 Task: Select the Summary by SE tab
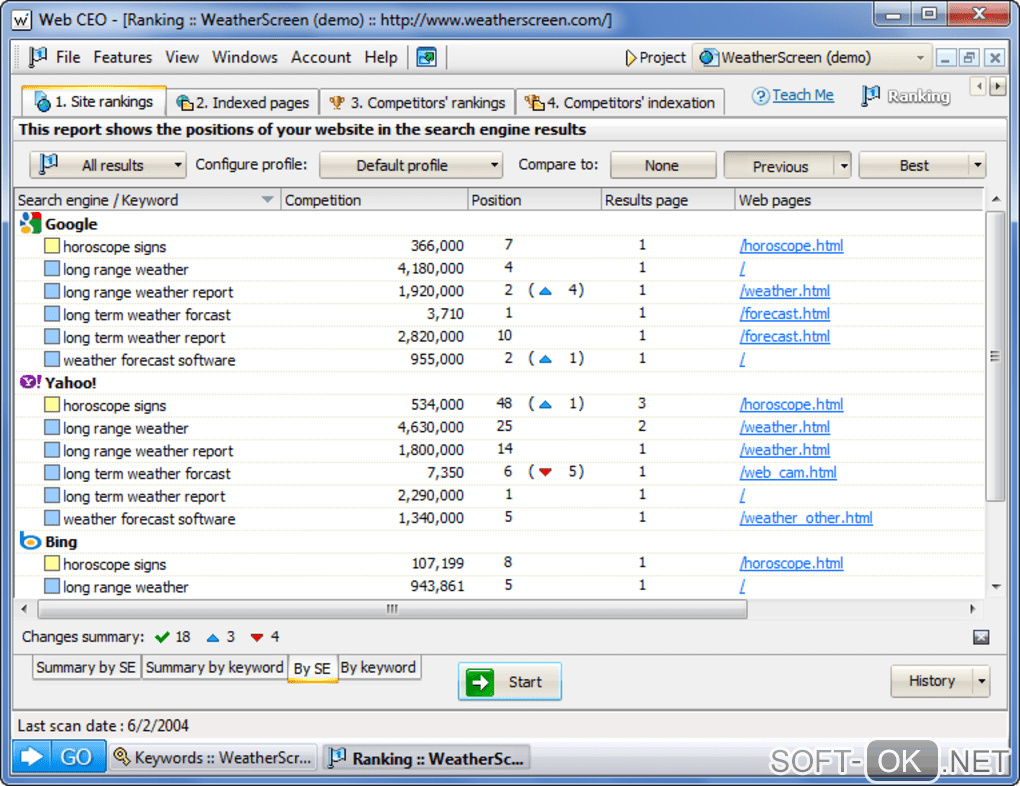(x=86, y=668)
